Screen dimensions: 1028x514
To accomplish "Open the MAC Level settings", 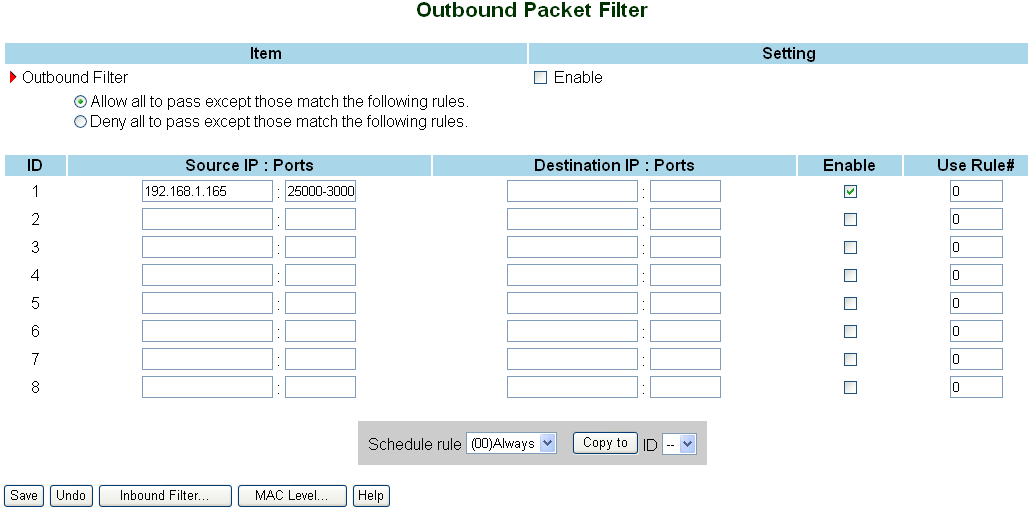I will 292,496.
